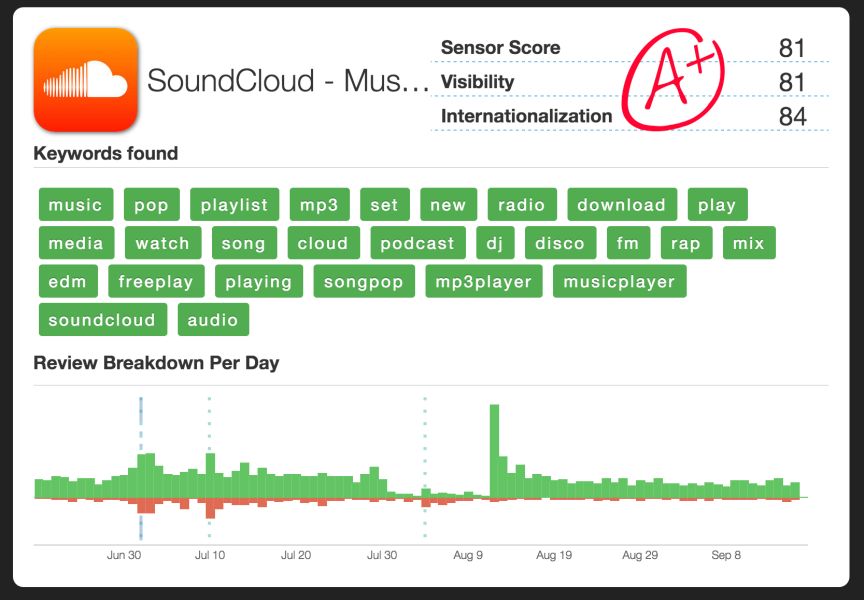The width and height of the screenshot is (864, 600).
Task: Click the SoundCloud app icon
Action: pos(85,80)
